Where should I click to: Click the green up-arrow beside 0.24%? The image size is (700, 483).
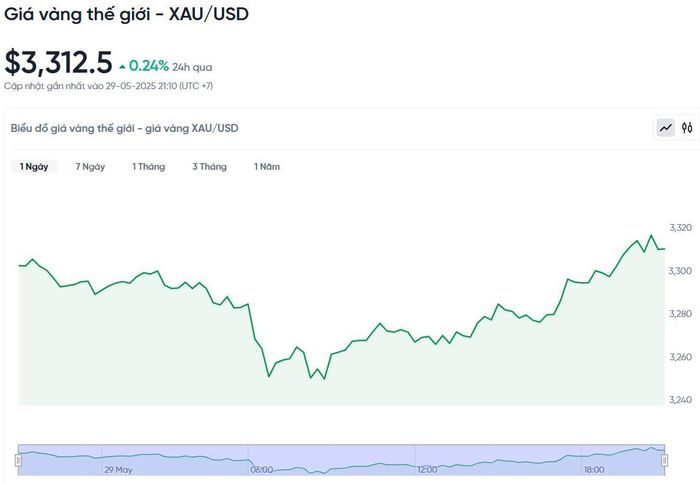(x=122, y=67)
